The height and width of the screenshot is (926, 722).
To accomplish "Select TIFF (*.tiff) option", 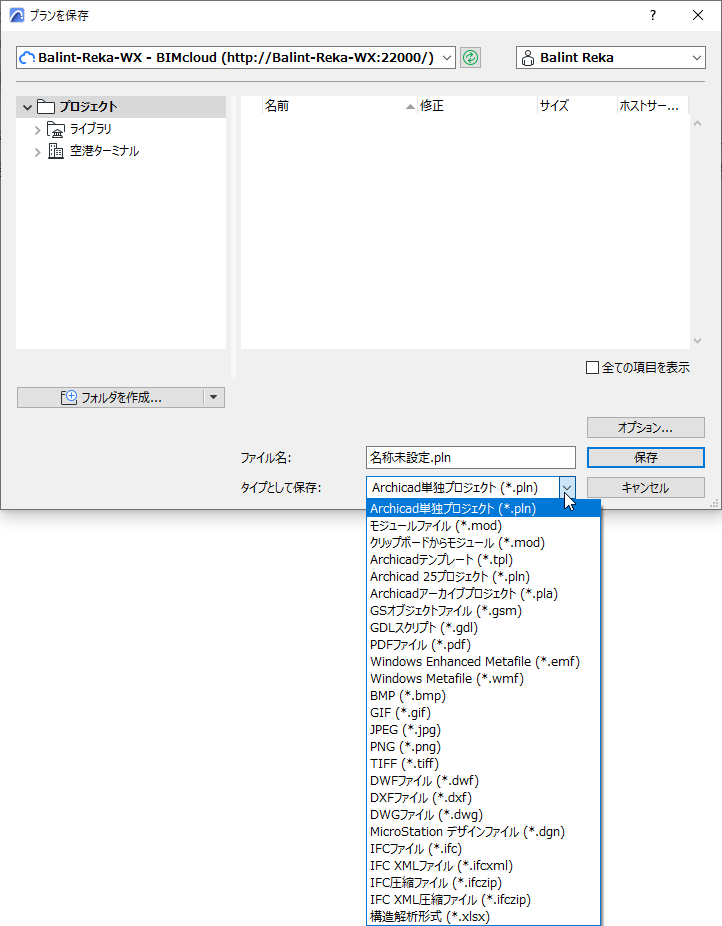I will tap(483, 764).
